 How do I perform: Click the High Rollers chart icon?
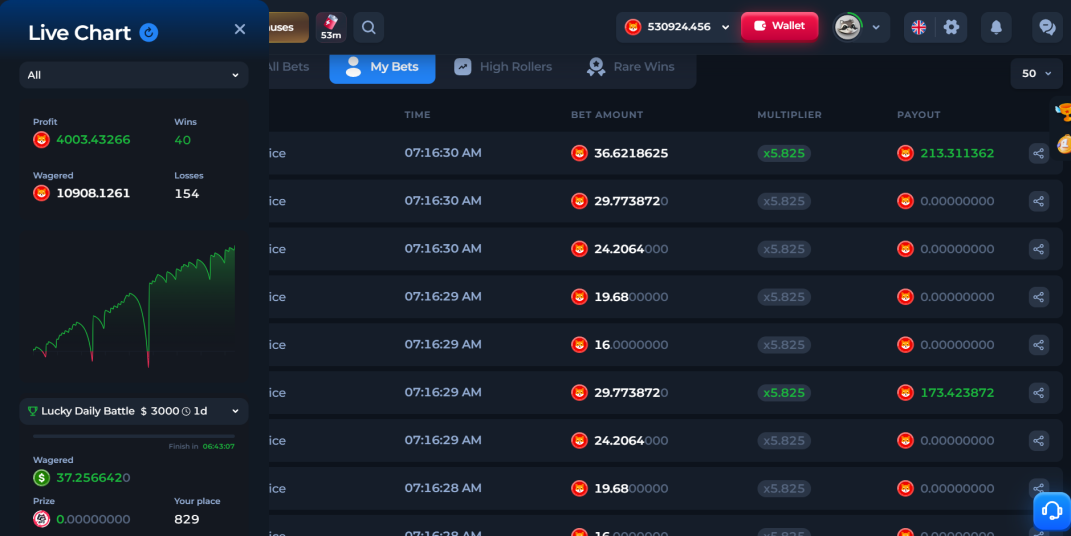click(x=463, y=67)
